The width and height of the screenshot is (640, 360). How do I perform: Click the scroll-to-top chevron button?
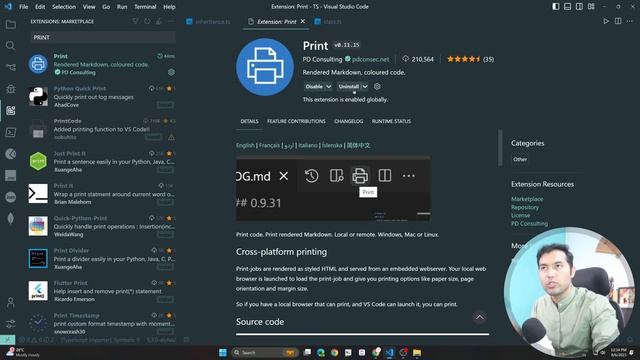click(x=480, y=317)
